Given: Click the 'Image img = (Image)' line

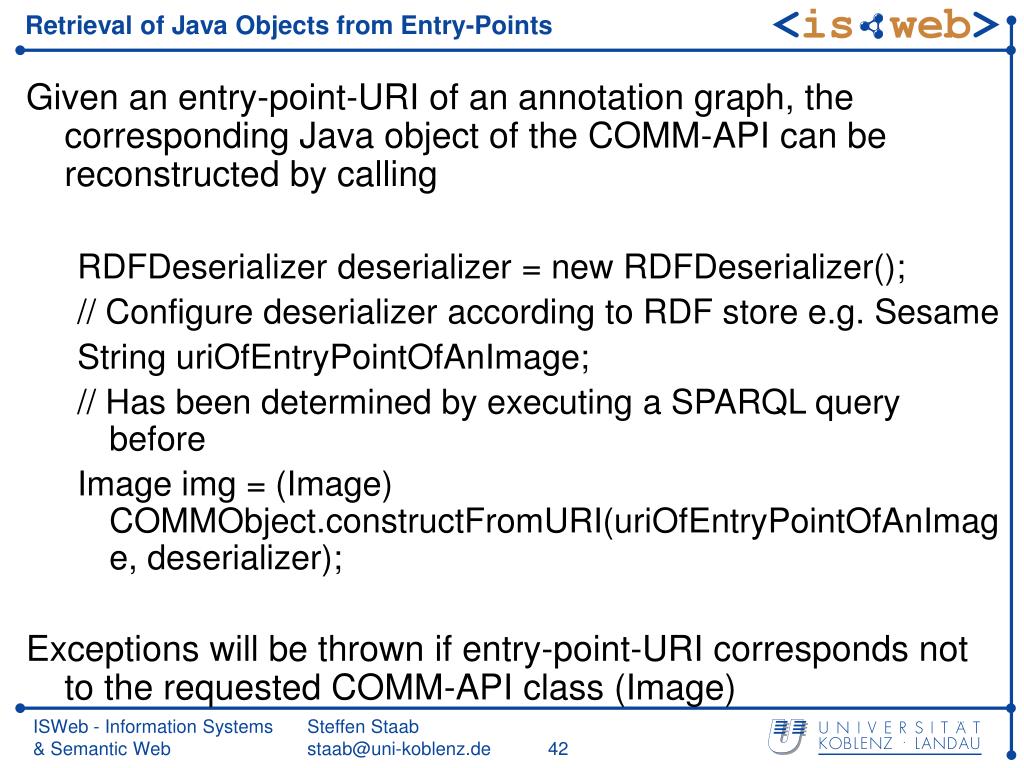Looking at the screenshot, I should pyautogui.click(x=234, y=485).
